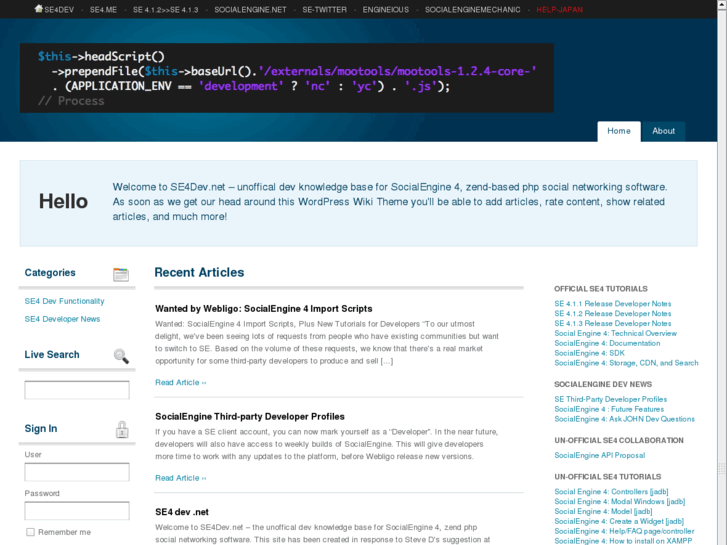
Task: Open Social Engine 4: Modal Windows [jadb]
Action: click(x=620, y=501)
